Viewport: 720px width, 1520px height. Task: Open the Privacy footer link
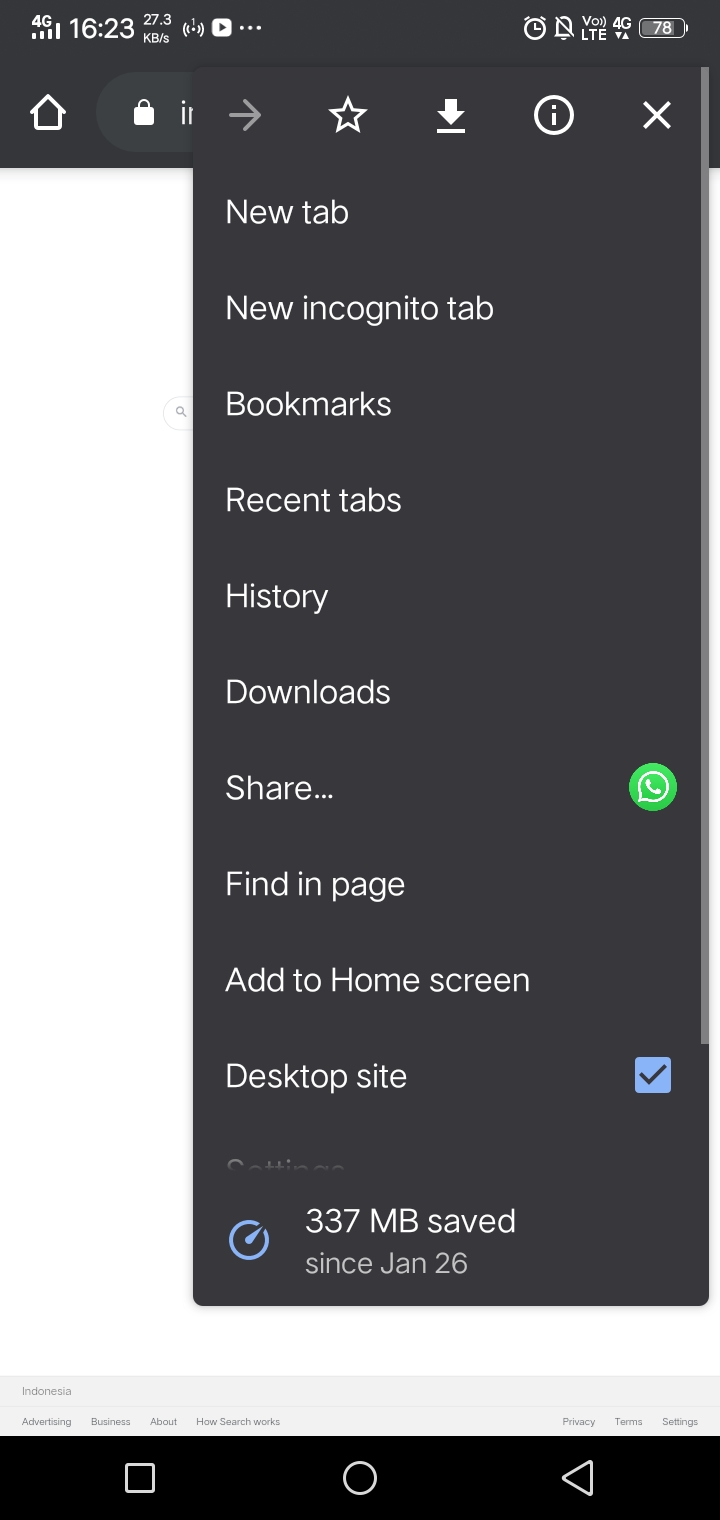(x=578, y=1421)
